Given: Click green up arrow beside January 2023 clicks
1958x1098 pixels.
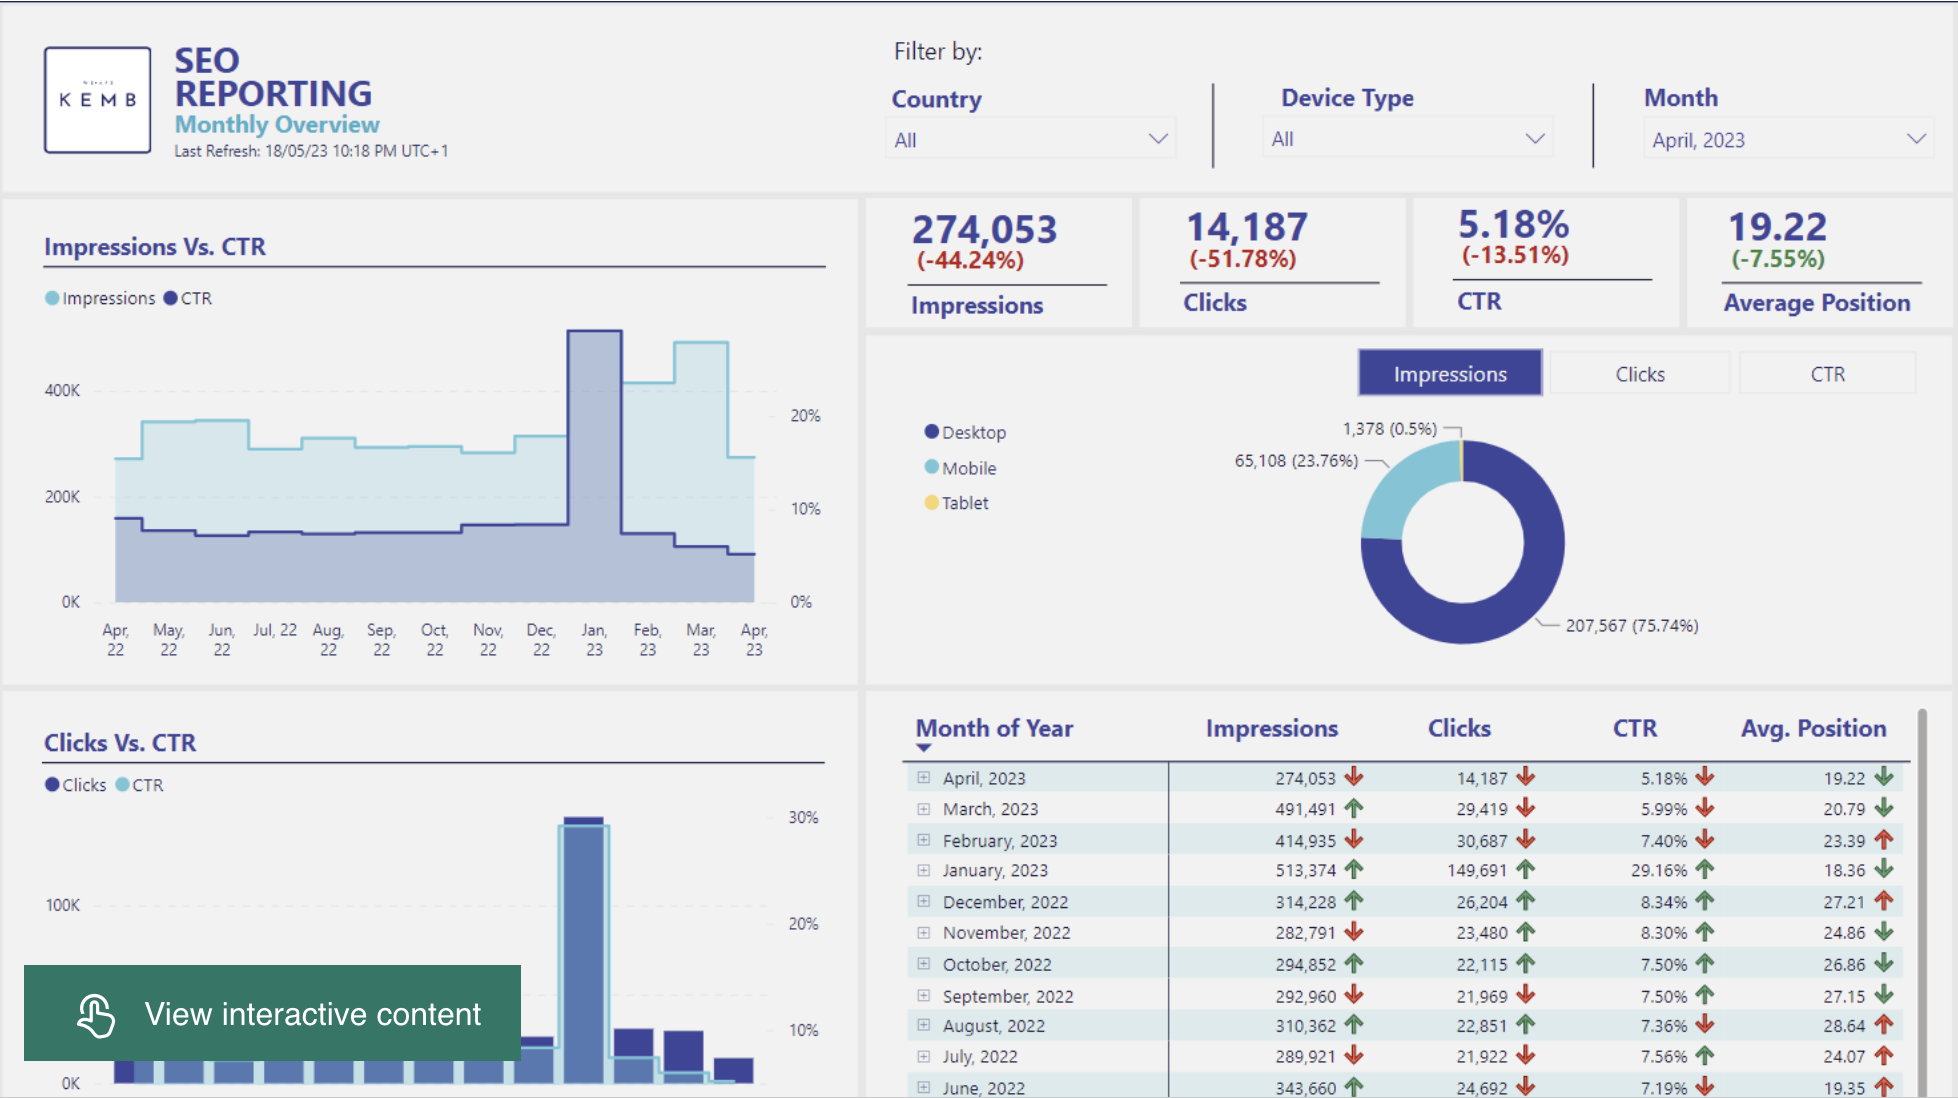Looking at the screenshot, I should pyautogui.click(x=1525, y=870).
